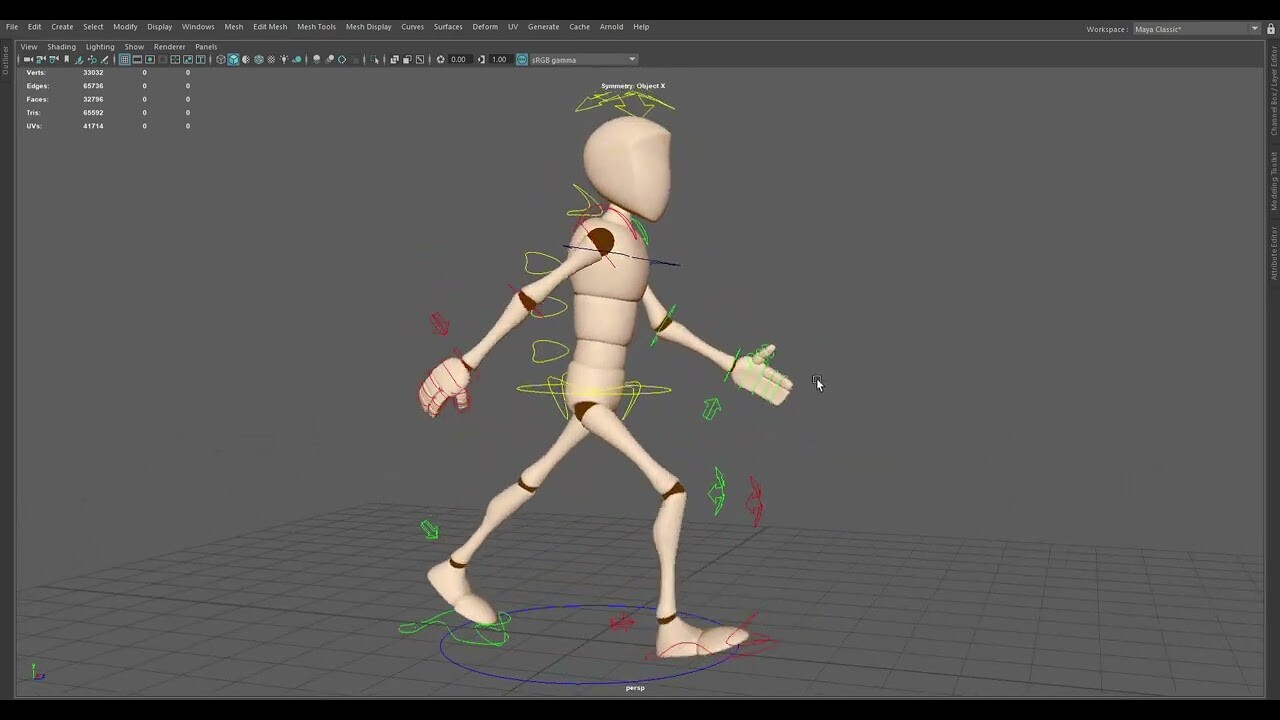Toggle the resolution gate icon
This screenshot has height=720, width=1280.
(150, 59)
